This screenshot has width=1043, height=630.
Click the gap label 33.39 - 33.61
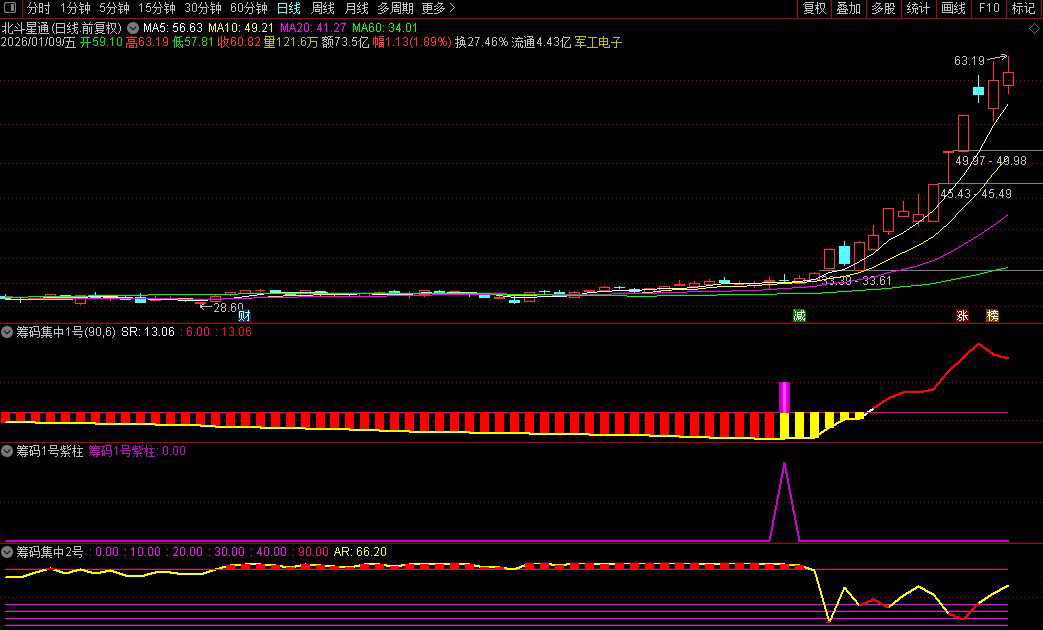click(855, 281)
